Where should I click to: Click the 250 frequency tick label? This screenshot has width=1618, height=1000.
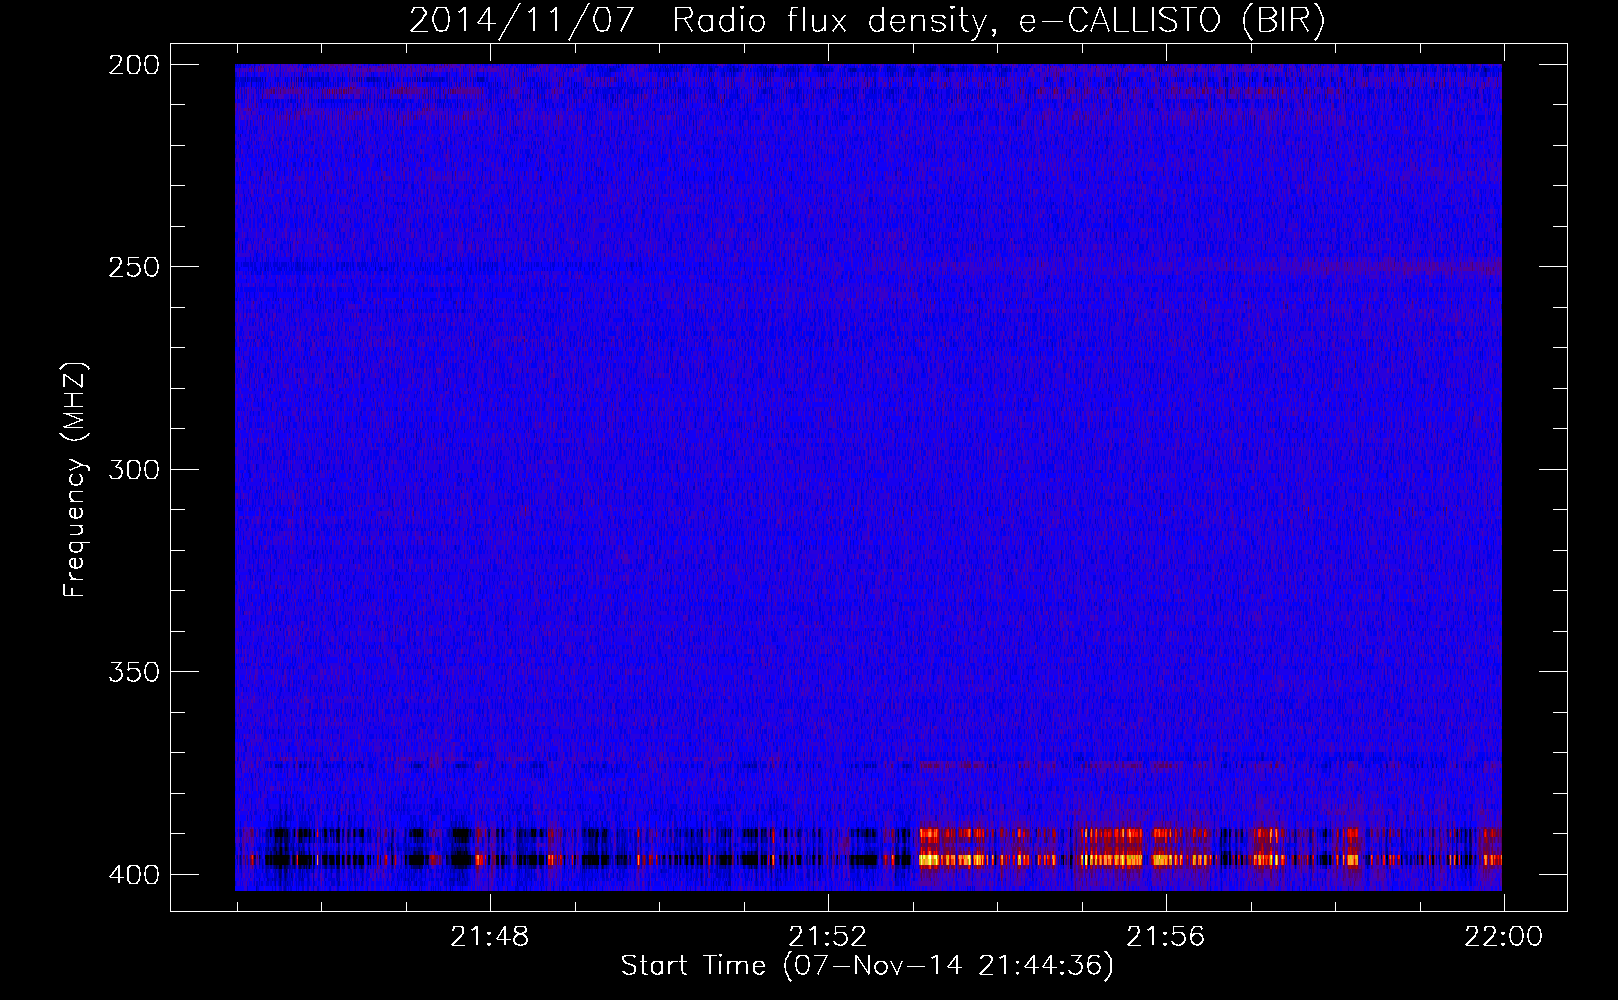[134, 267]
